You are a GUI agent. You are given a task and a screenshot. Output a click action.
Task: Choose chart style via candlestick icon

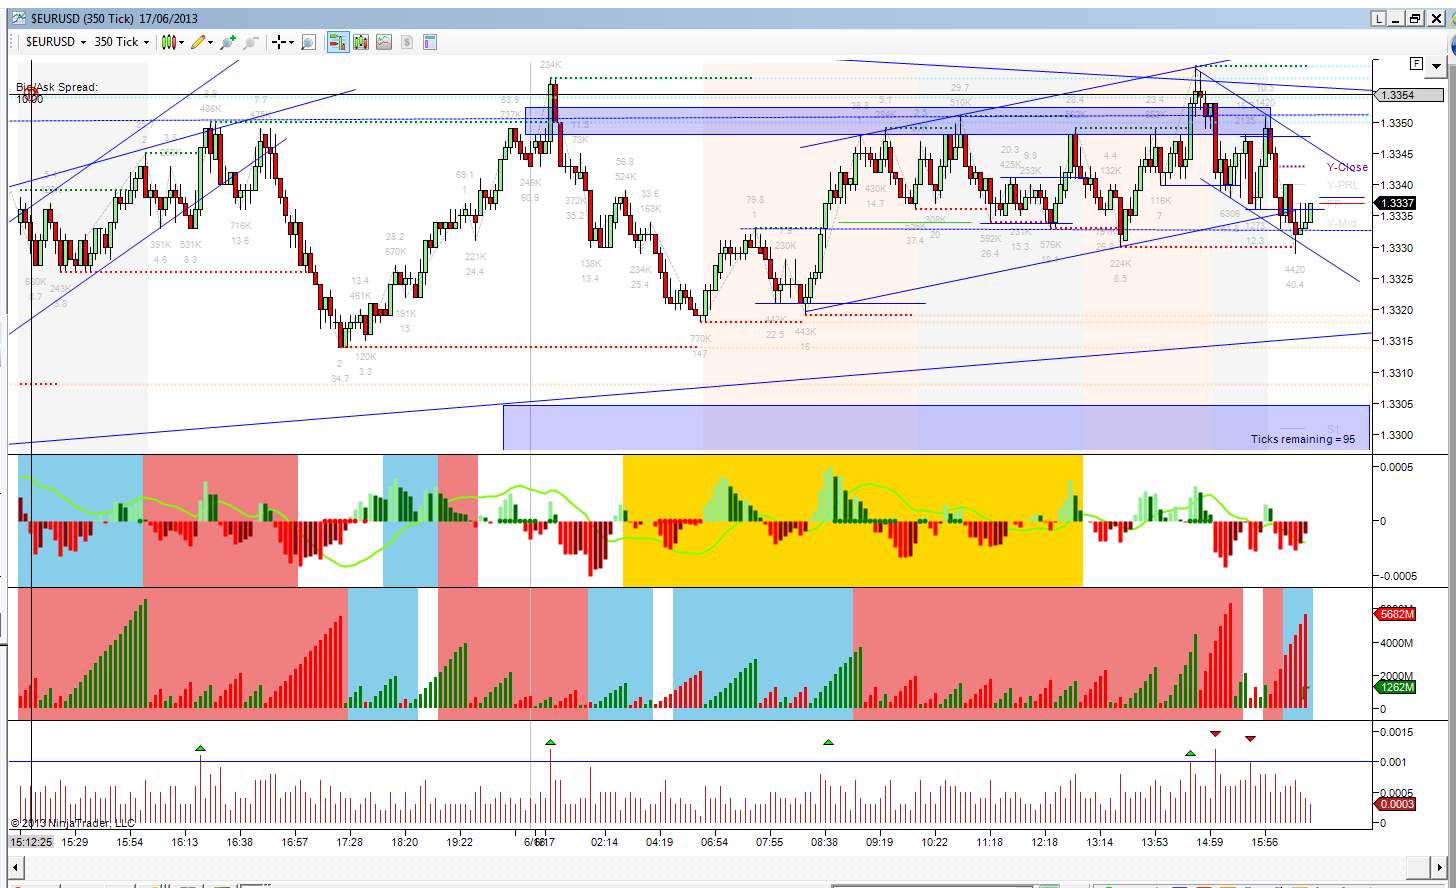point(168,42)
